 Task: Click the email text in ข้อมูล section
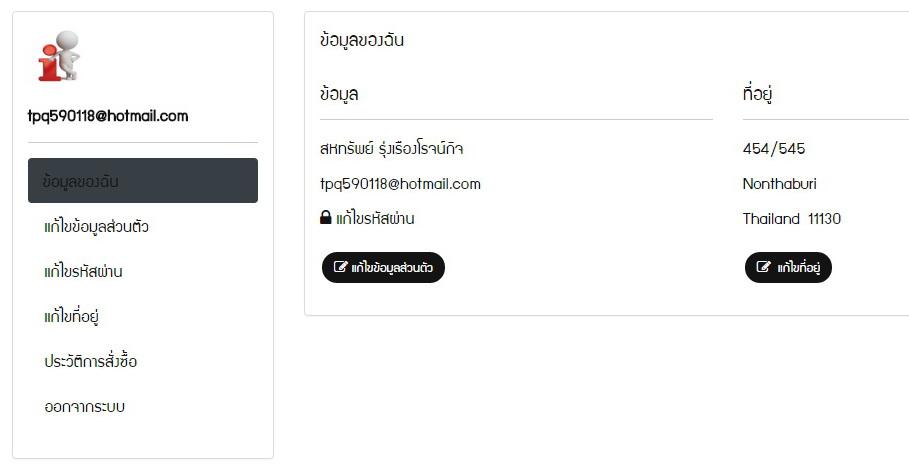(x=400, y=184)
